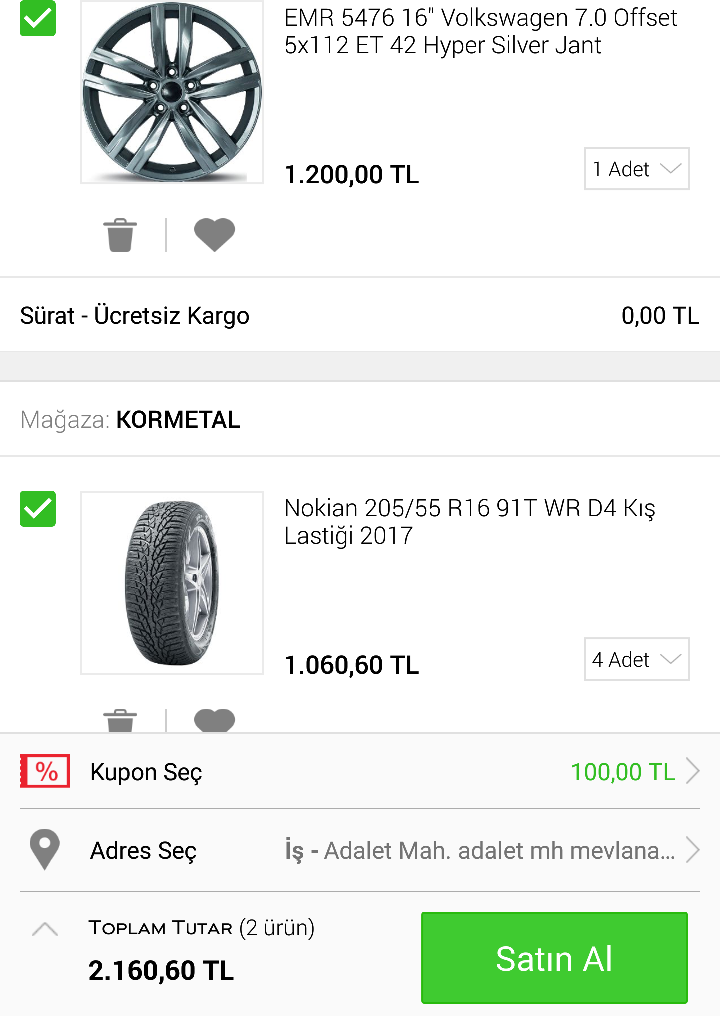
Task: Open the KORMETAL store link
Action: pyautogui.click(x=178, y=420)
